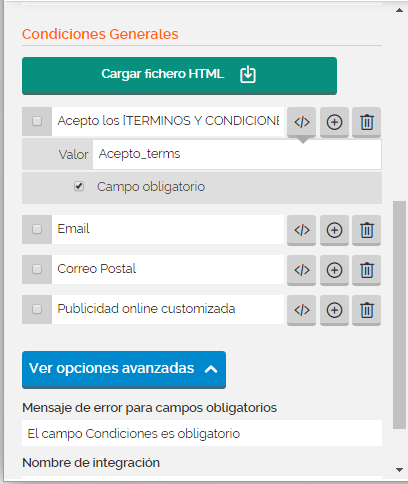The width and height of the screenshot is (408, 484).
Task: Delete the Email row
Action: coord(367,230)
